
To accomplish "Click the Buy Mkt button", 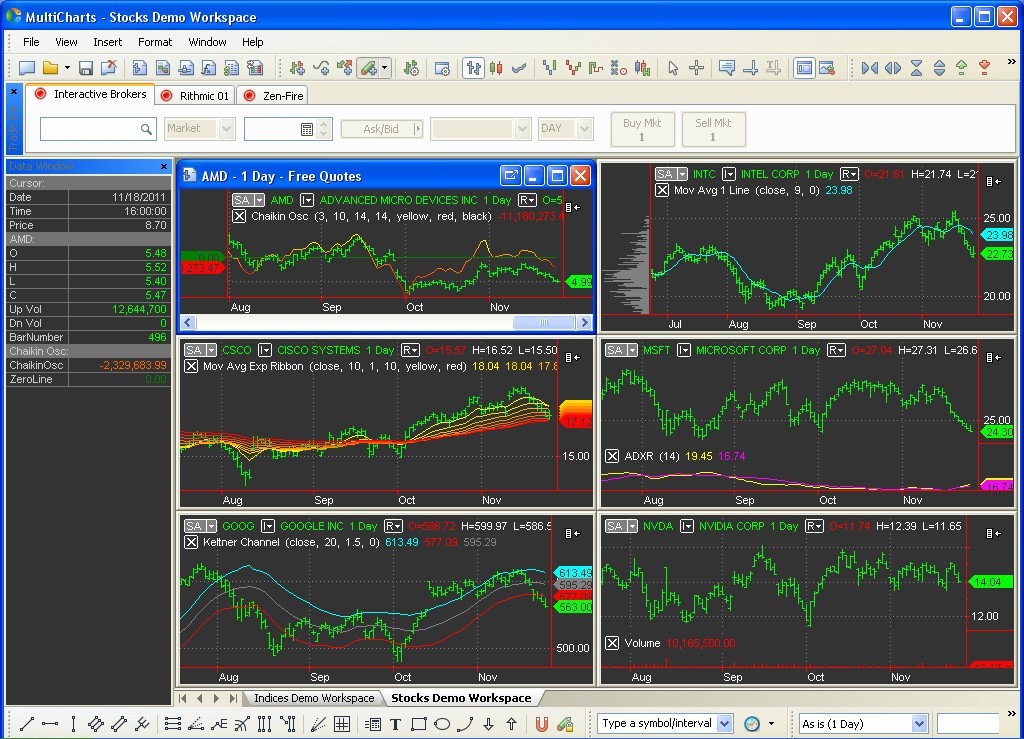I will click(642, 129).
